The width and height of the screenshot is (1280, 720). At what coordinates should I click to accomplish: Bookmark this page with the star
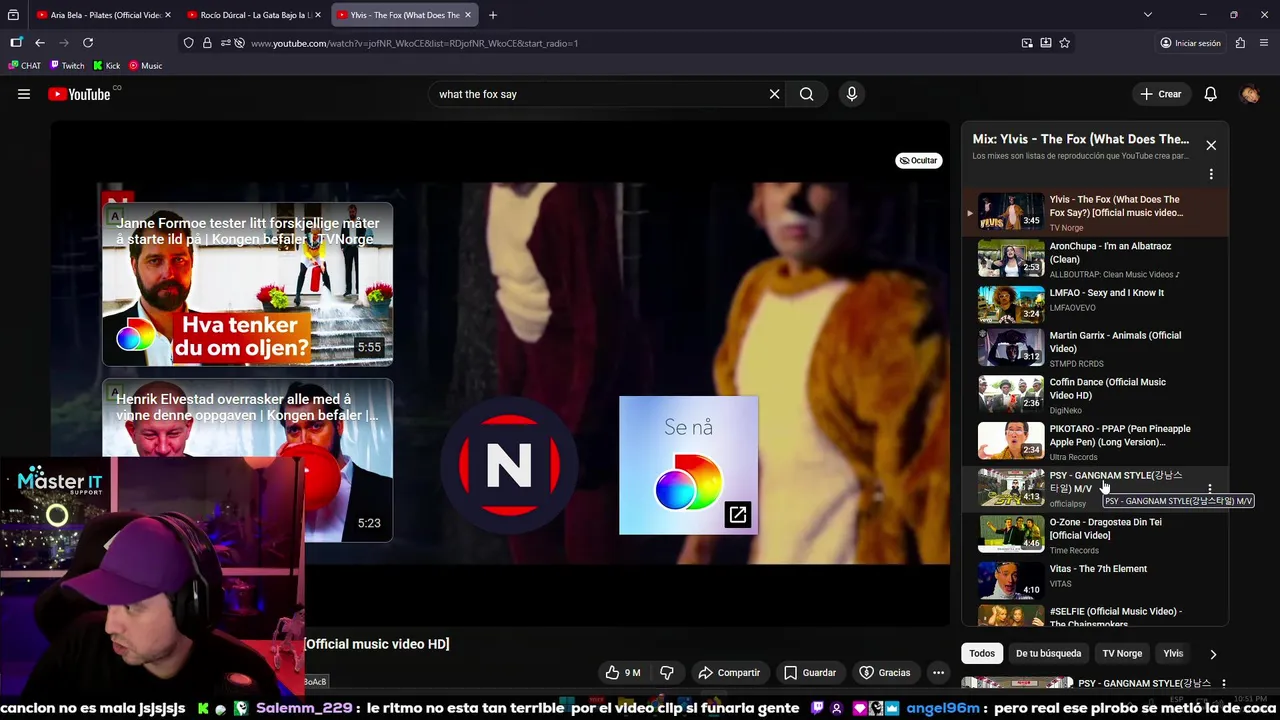[x=1065, y=43]
